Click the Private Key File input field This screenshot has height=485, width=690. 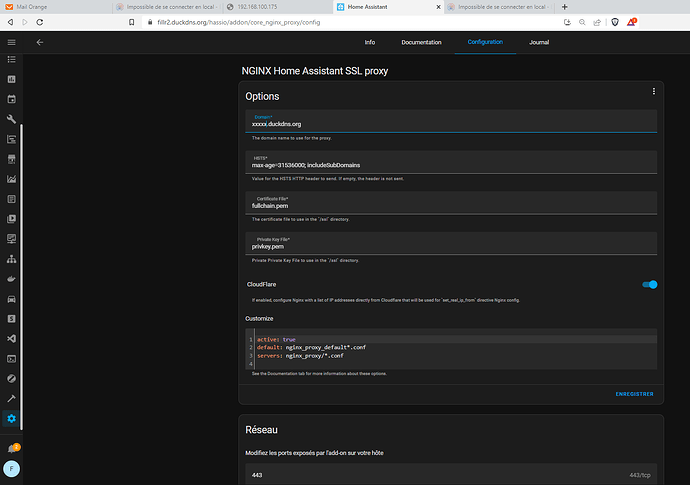point(451,243)
